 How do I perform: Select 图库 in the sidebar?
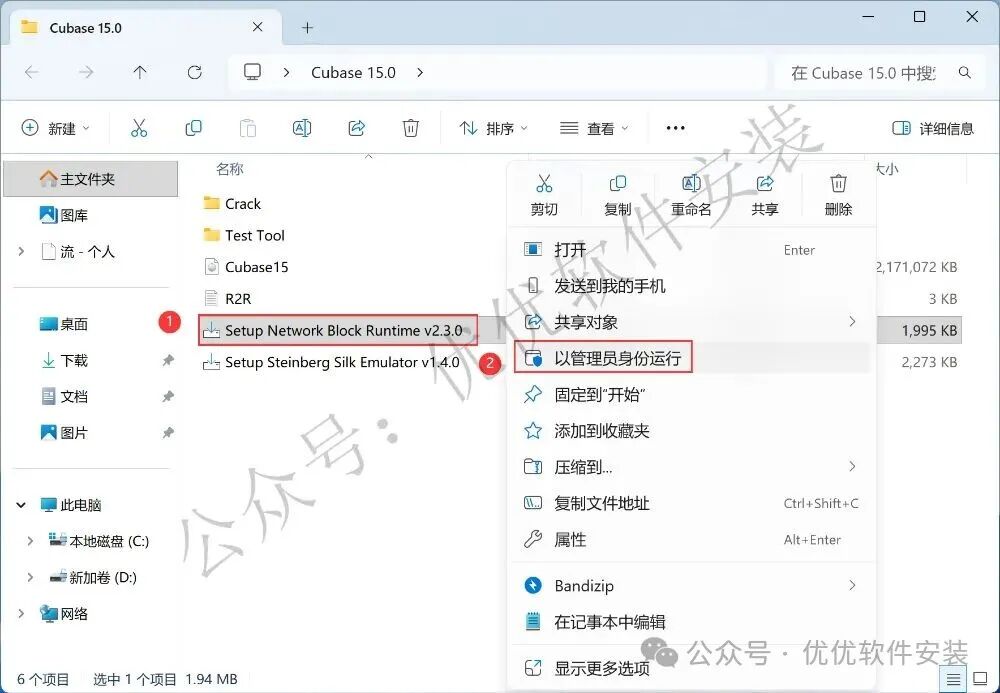click(91, 215)
